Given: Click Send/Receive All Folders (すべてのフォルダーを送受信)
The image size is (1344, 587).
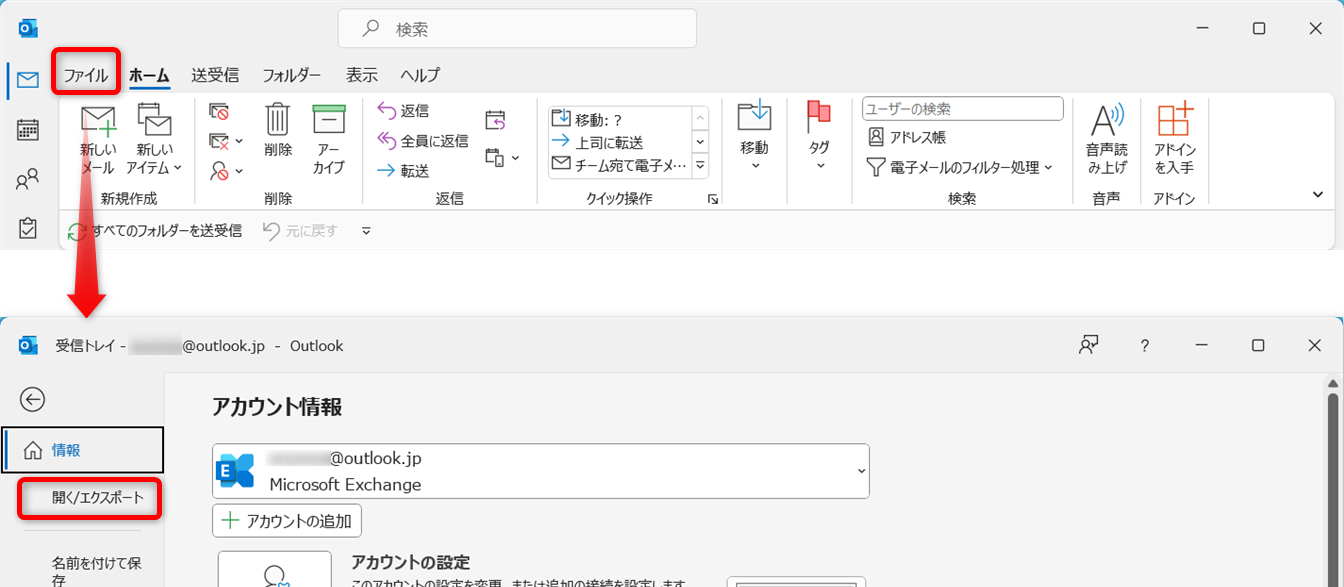Looking at the screenshot, I should 155,231.
